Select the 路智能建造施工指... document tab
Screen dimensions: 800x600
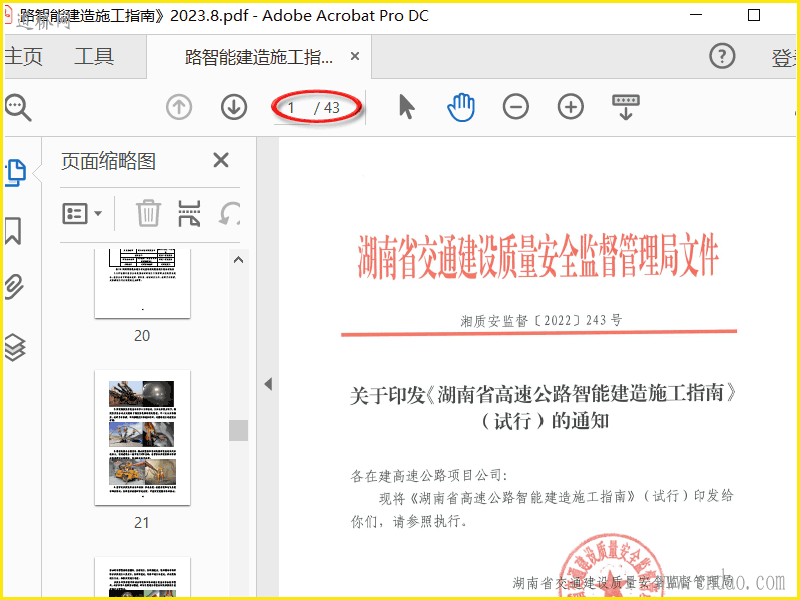(259, 57)
